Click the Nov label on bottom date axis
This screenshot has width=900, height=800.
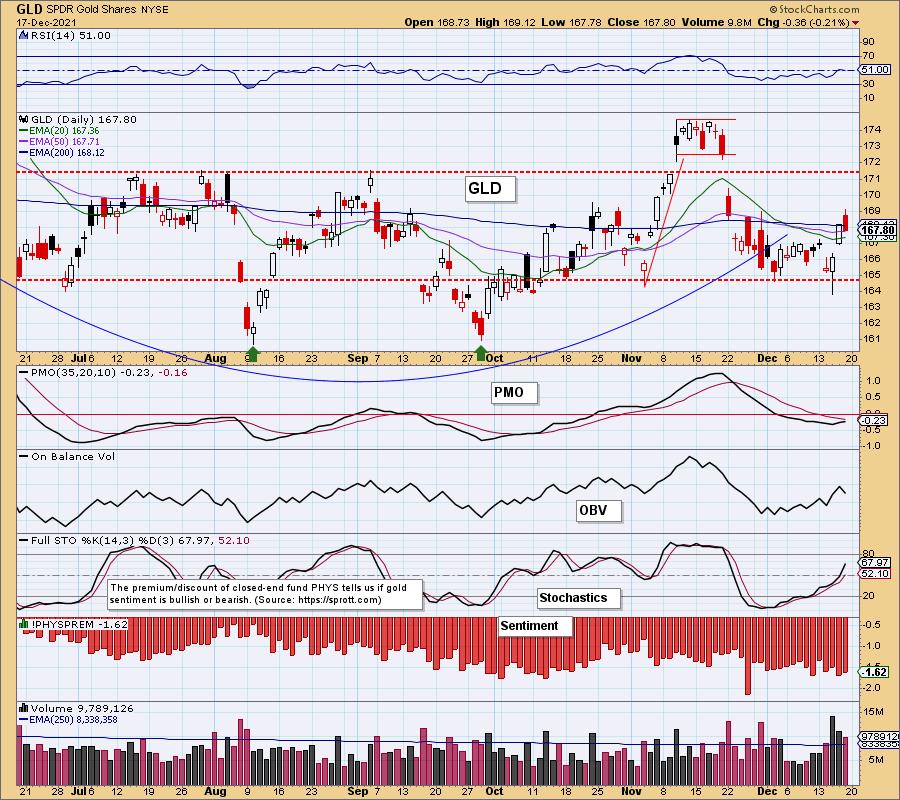(x=631, y=791)
